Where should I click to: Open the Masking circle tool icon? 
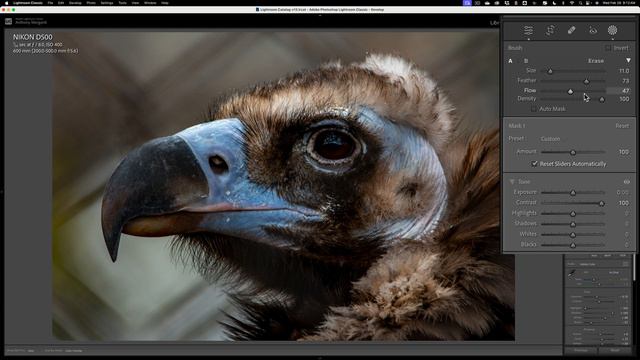612,30
